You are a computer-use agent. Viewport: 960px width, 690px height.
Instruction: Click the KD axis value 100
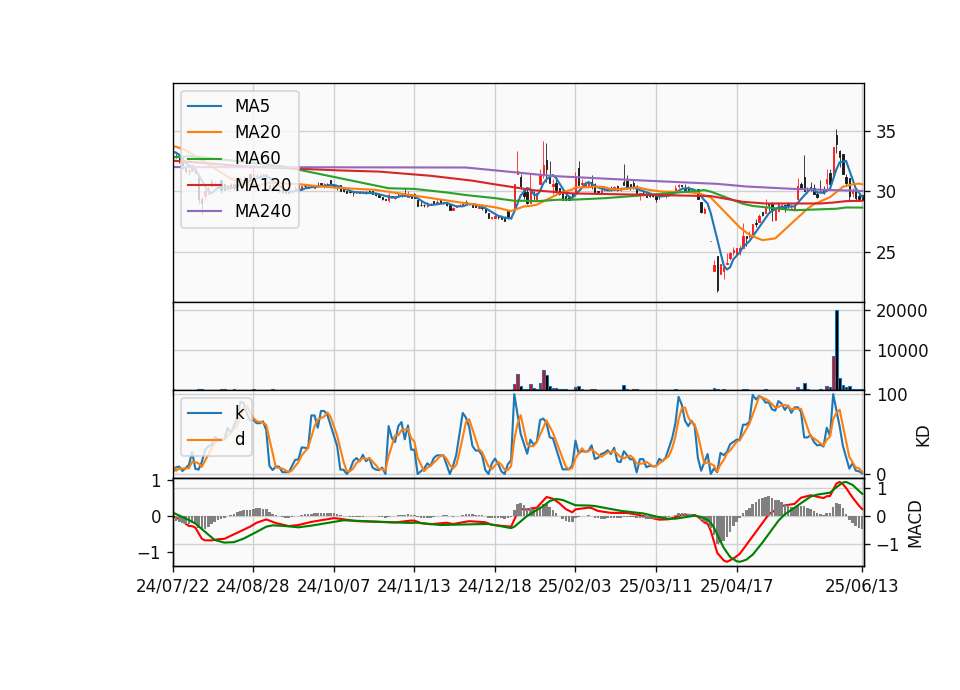891,395
